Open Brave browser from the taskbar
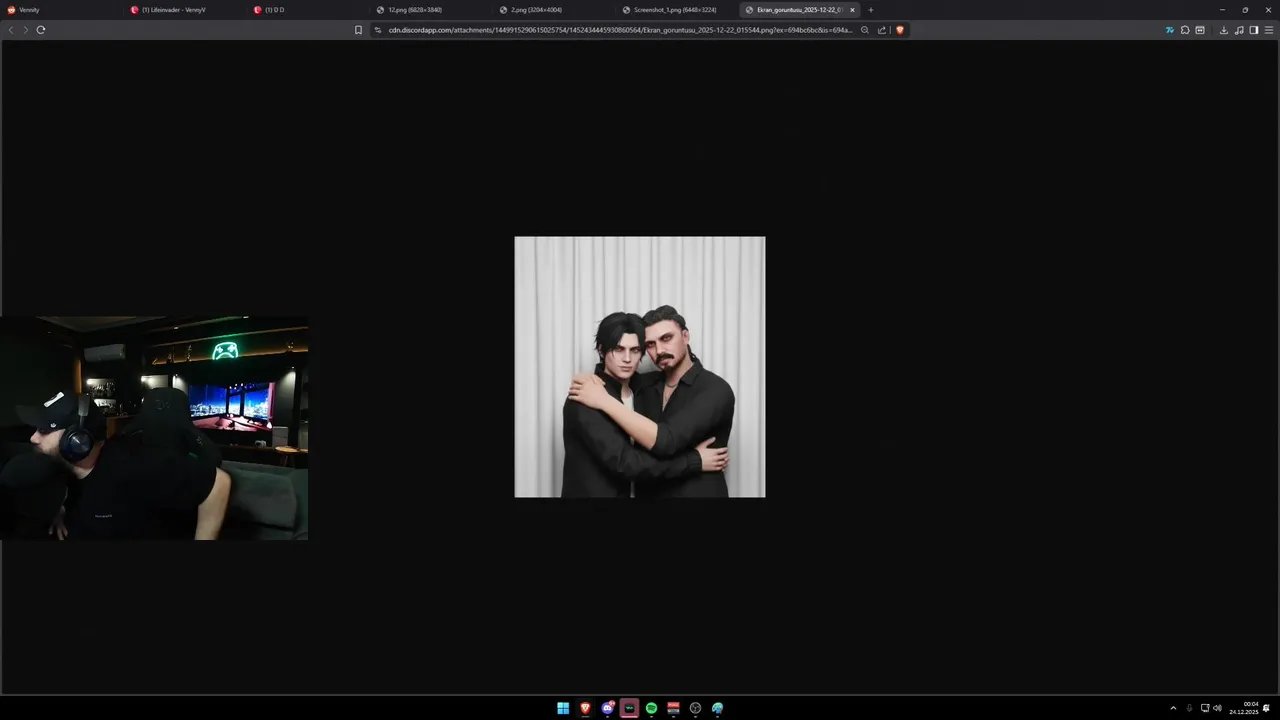 [585, 708]
